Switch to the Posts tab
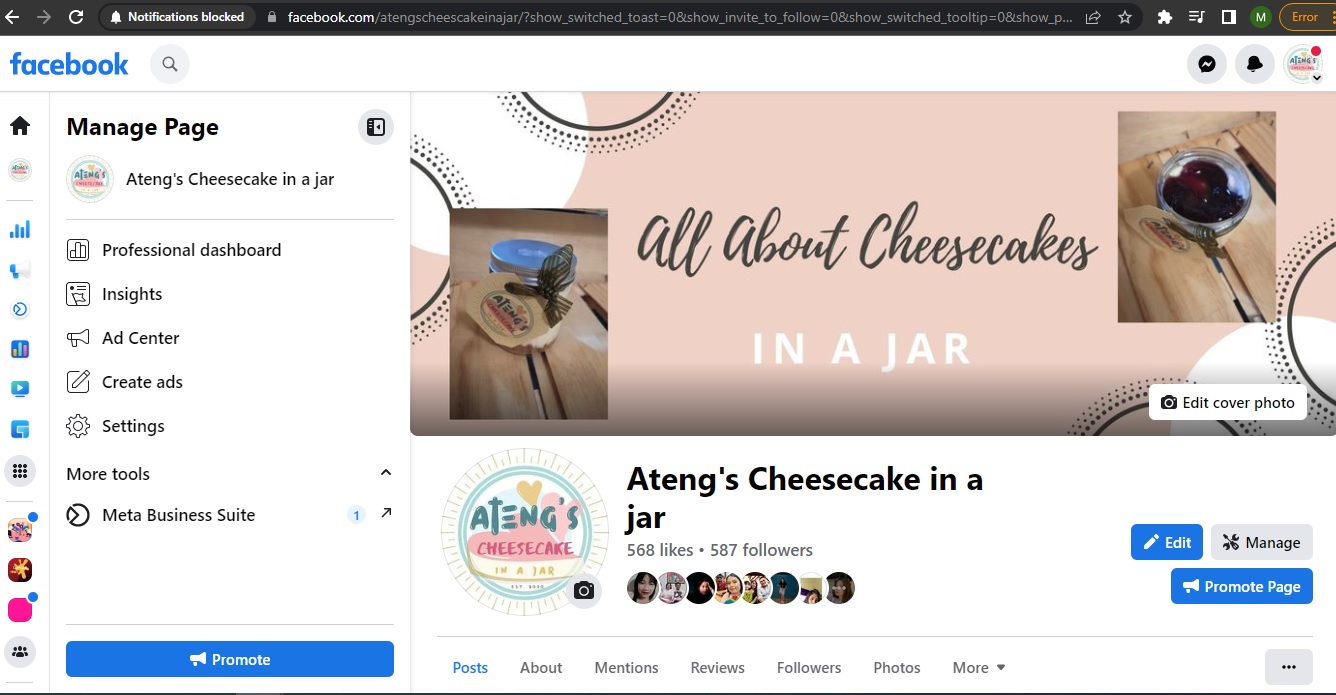1336x695 pixels. pyautogui.click(x=470, y=667)
